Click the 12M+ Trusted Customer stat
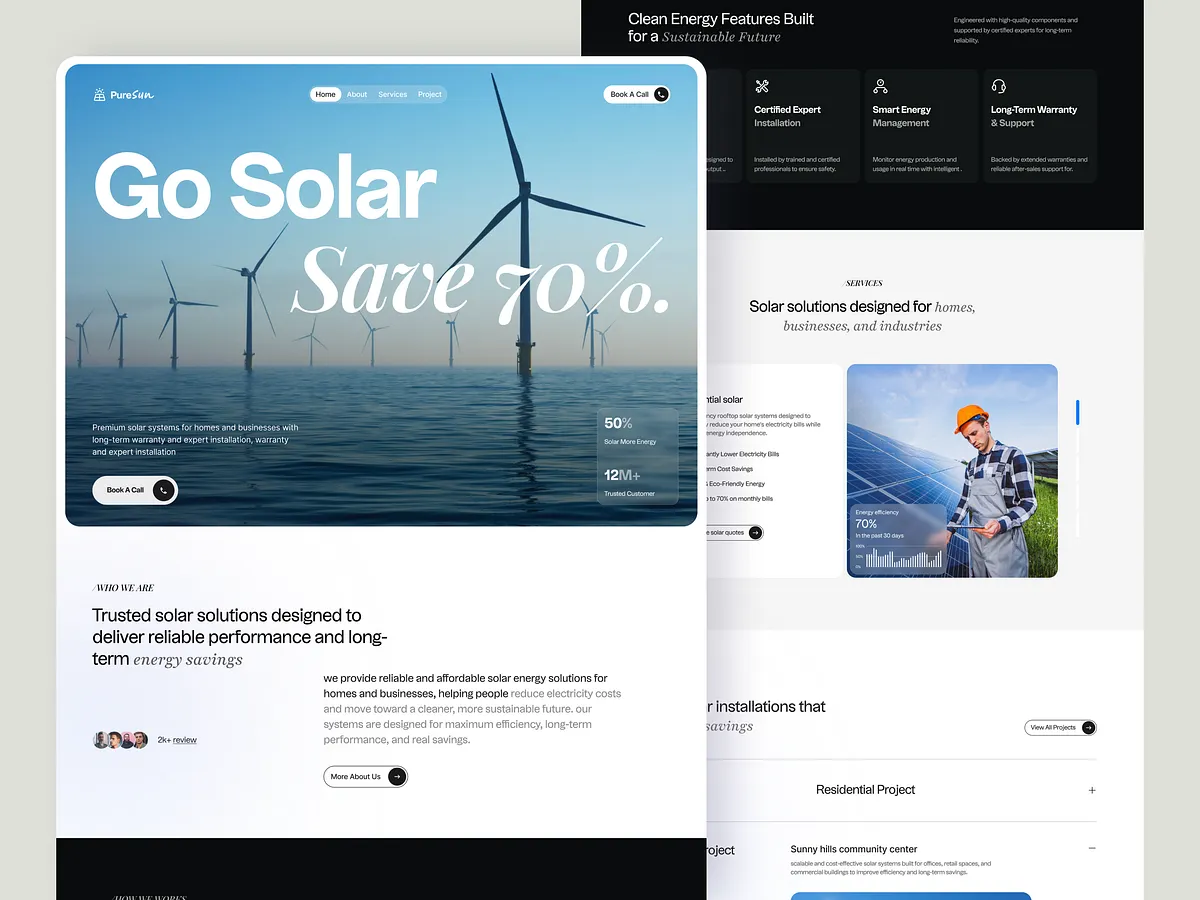This screenshot has height=900, width=1200. tap(630, 483)
